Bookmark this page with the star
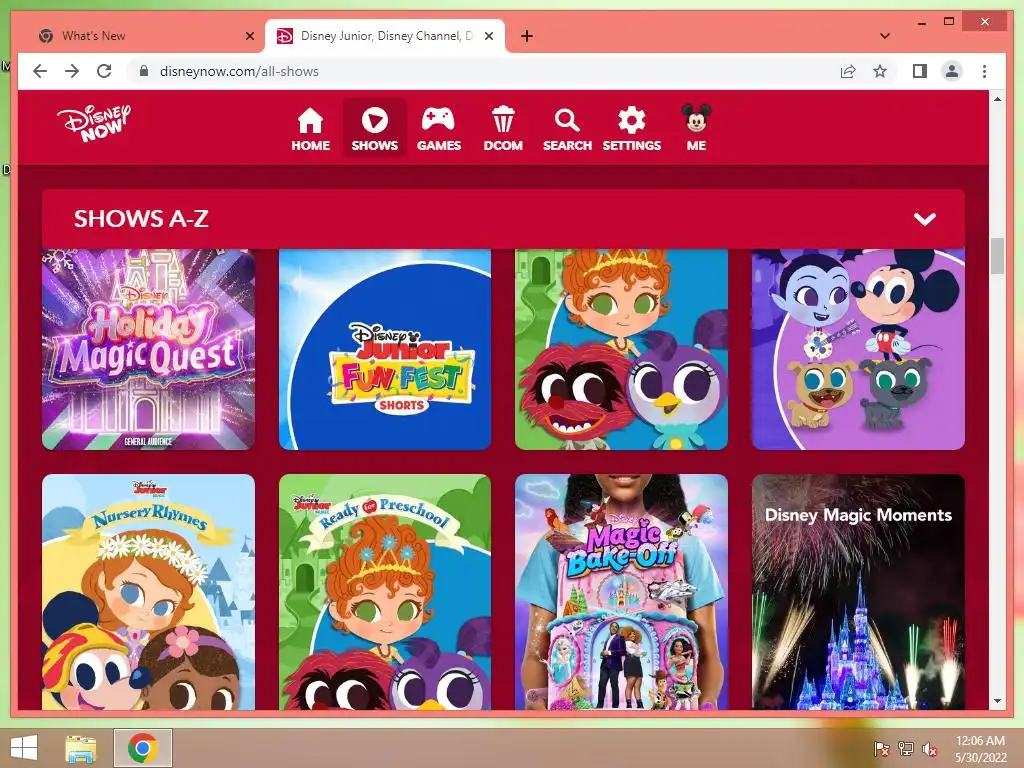Image resolution: width=1024 pixels, height=768 pixels. pyautogui.click(x=880, y=71)
